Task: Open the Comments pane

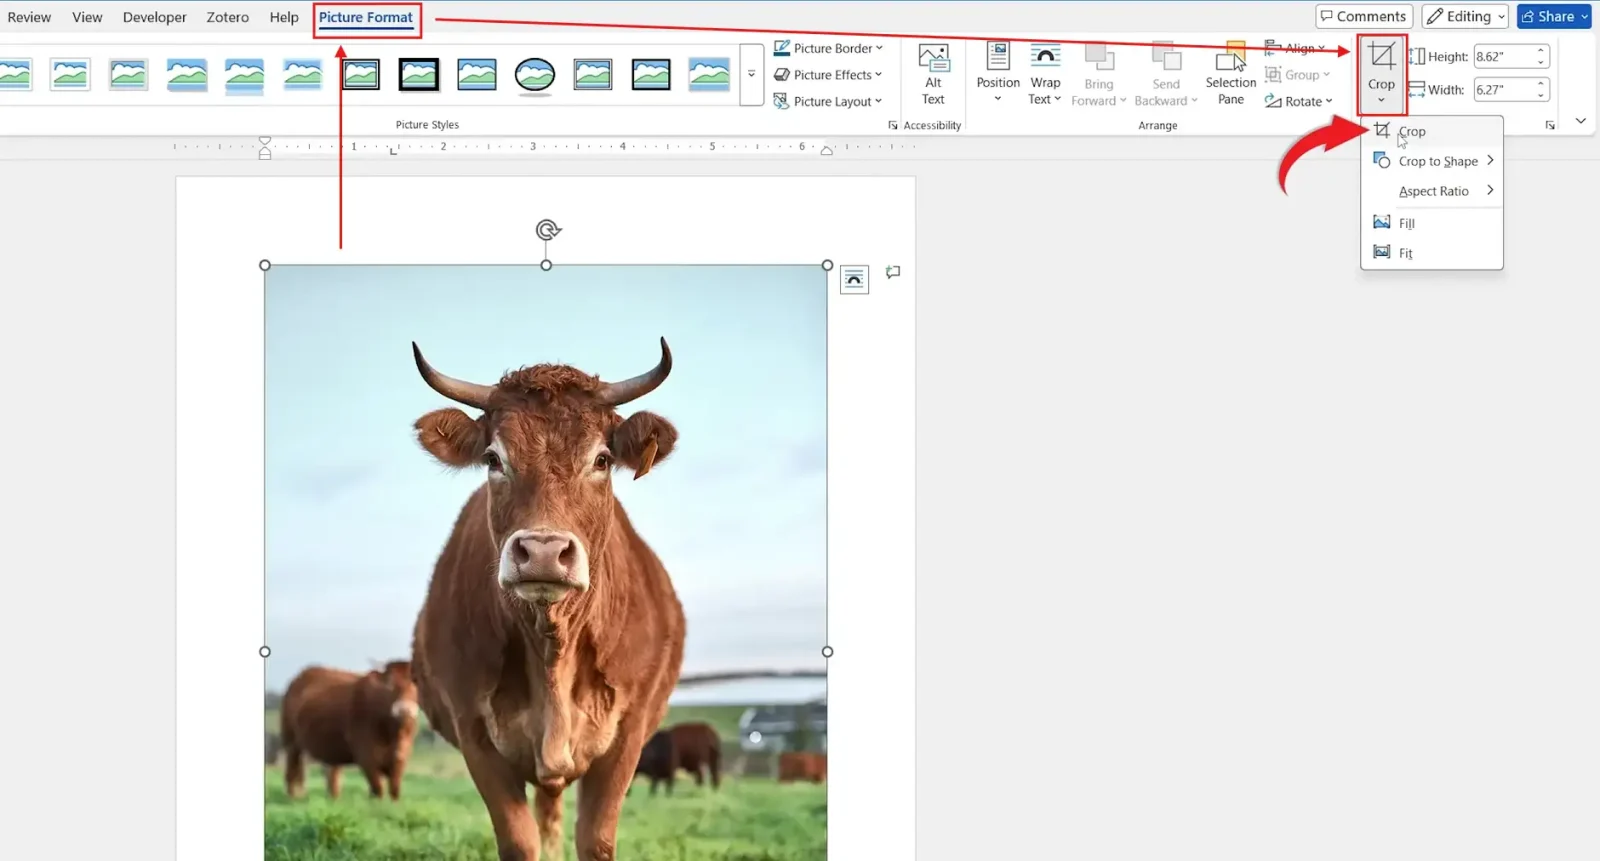Action: coord(1364,16)
